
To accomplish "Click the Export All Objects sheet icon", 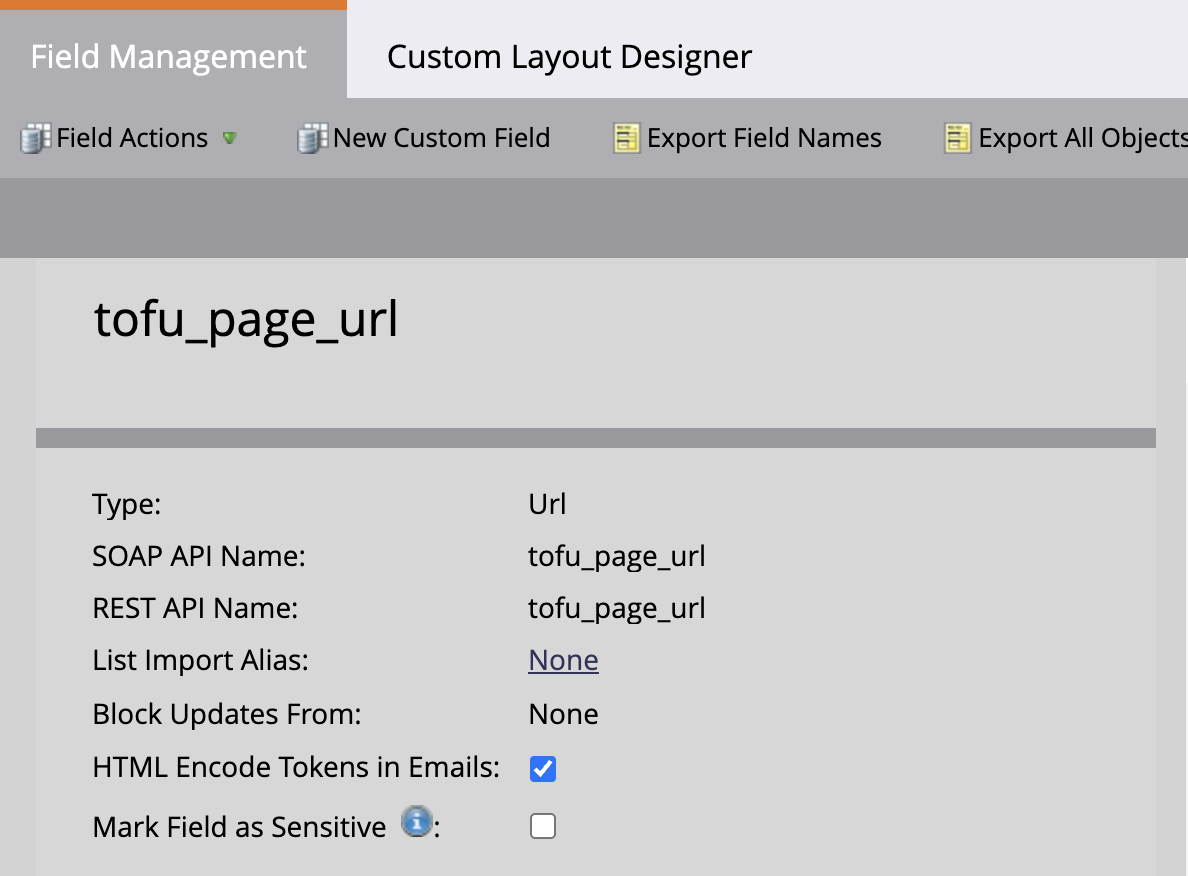I will point(958,139).
